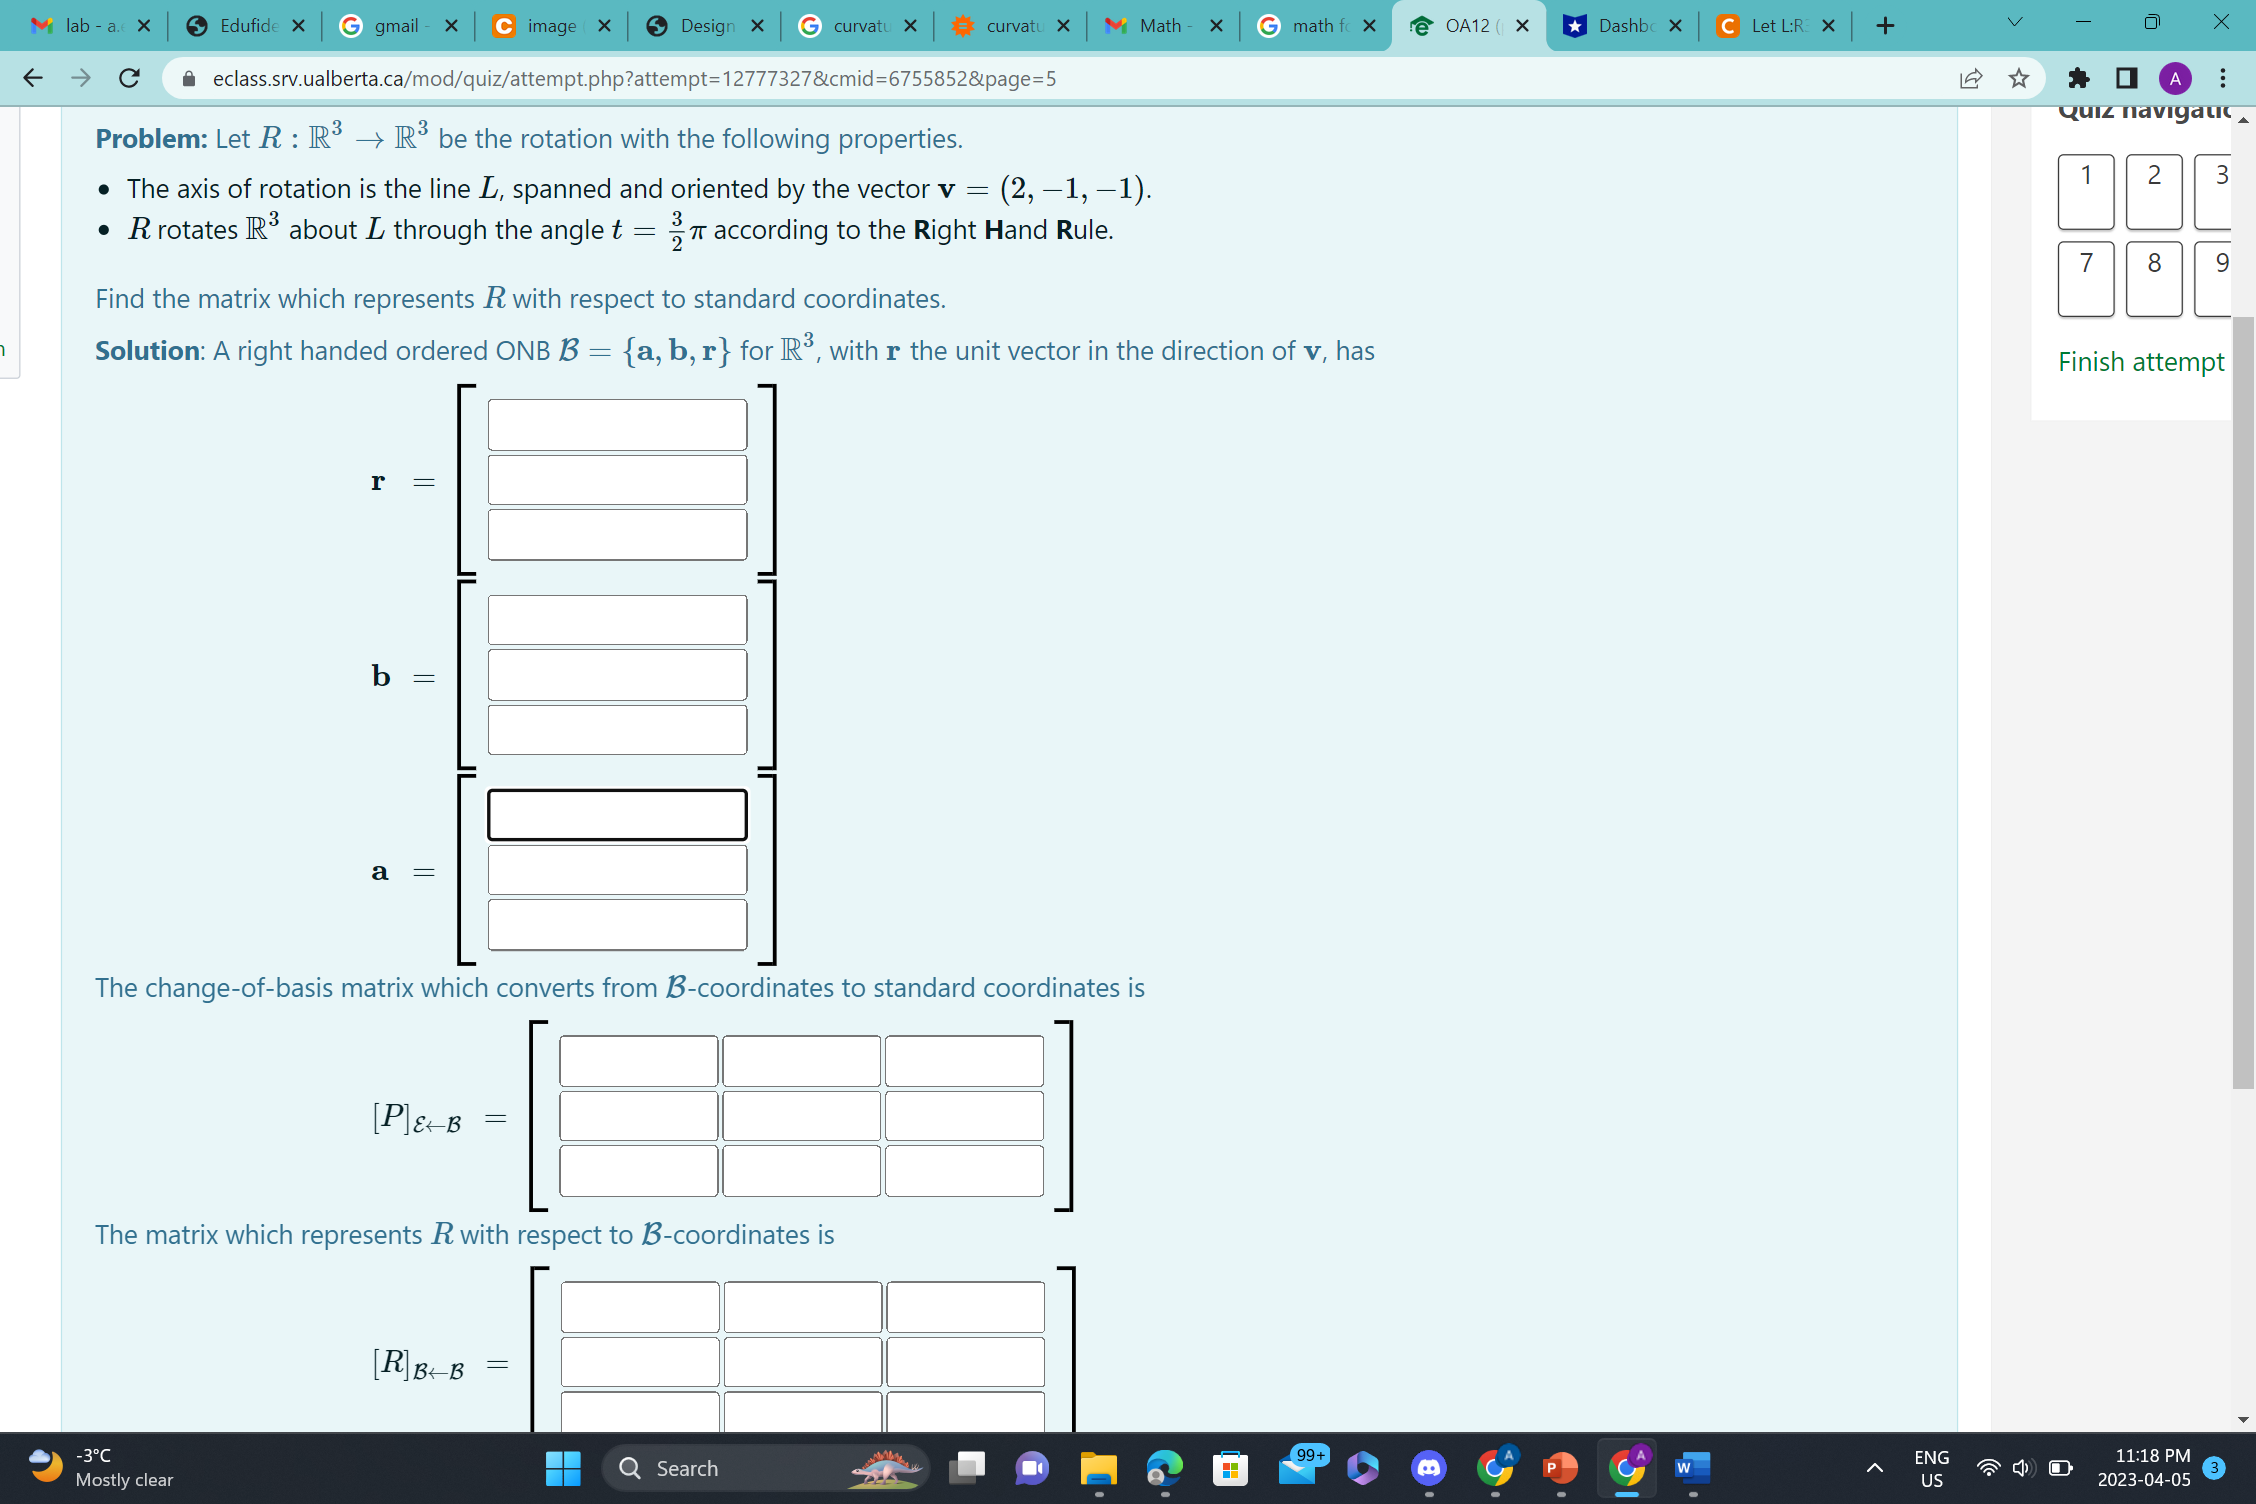Open Chrome extensions via the puzzle icon
2256x1504 pixels.
[2078, 78]
